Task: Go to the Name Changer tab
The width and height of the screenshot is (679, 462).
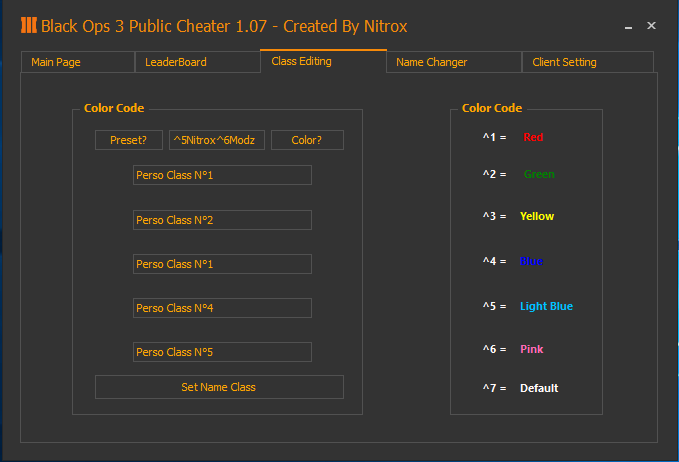Action: point(454,62)
